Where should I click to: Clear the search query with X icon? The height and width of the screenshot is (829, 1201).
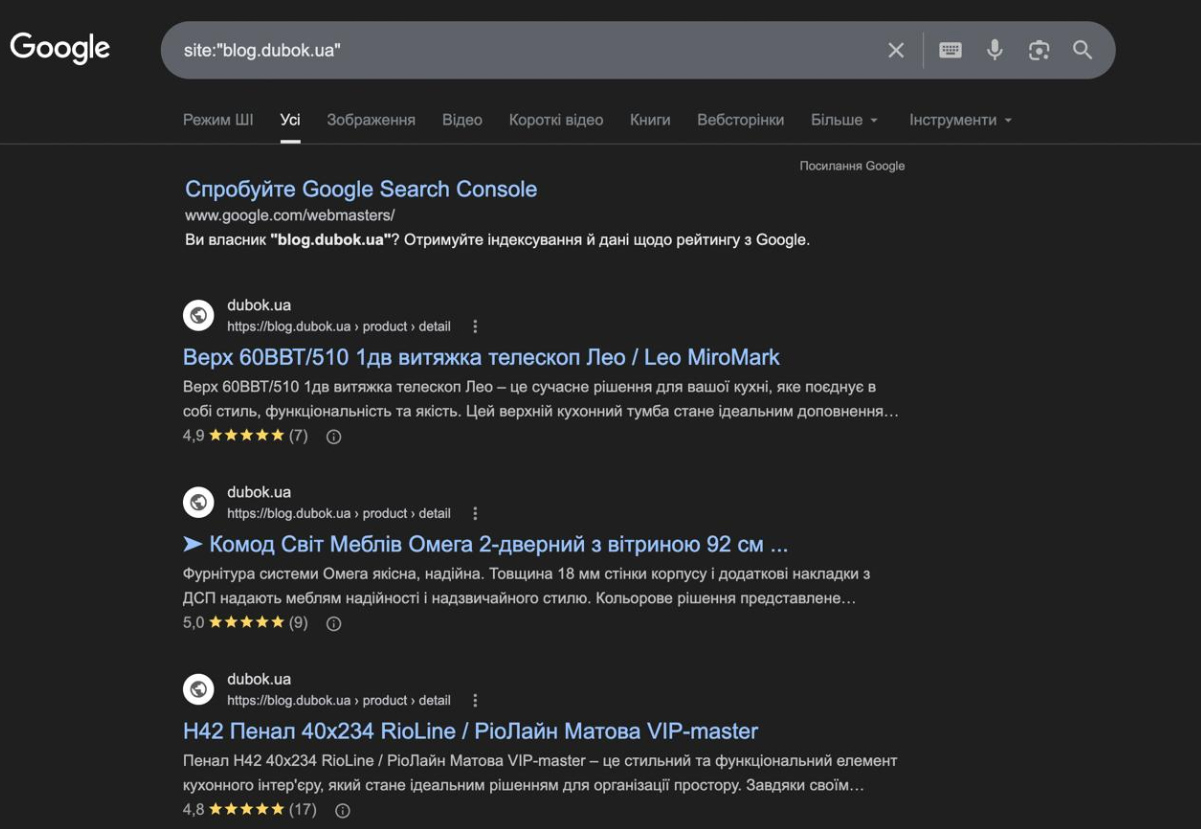tap(896, 50)
